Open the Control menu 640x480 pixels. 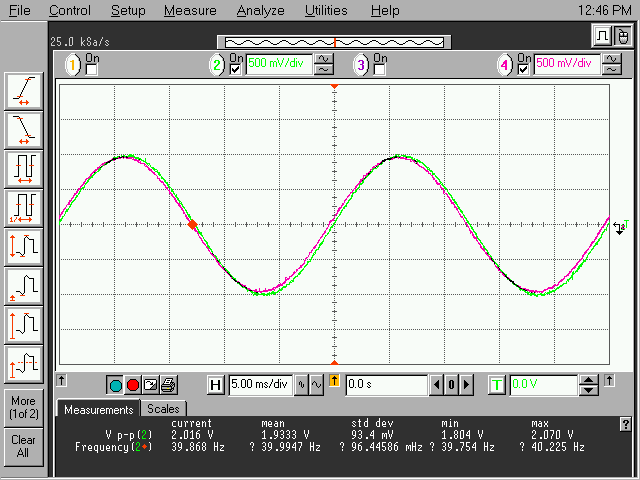click(70, 10)
